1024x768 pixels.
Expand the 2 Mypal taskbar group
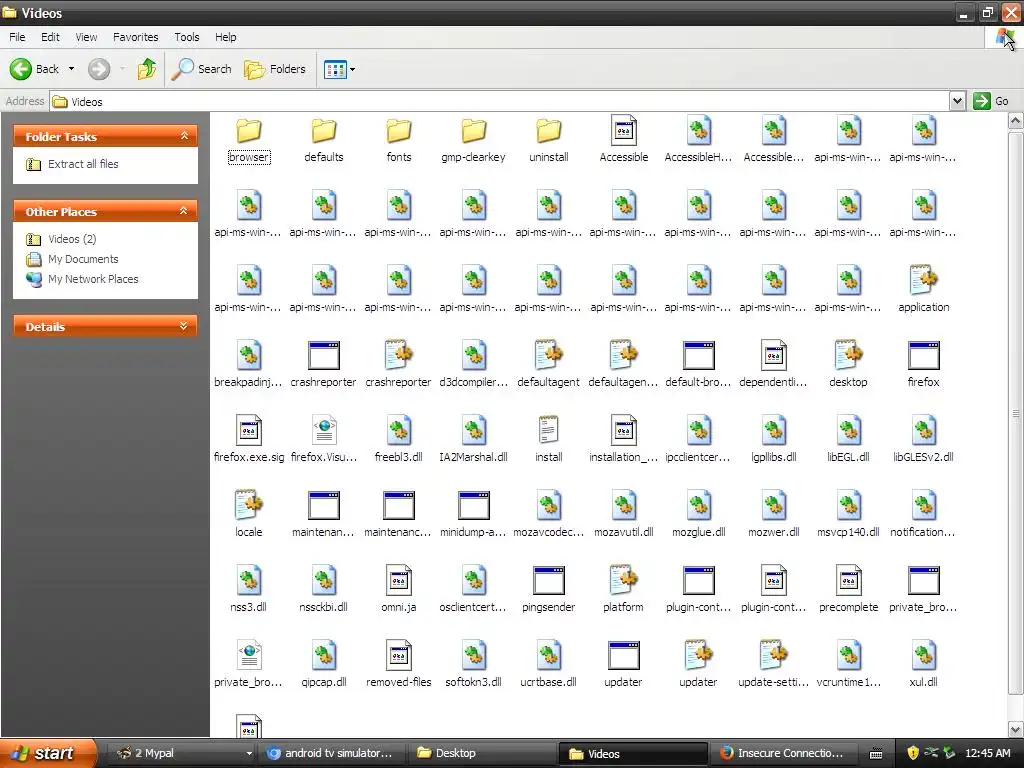[248, 753]
